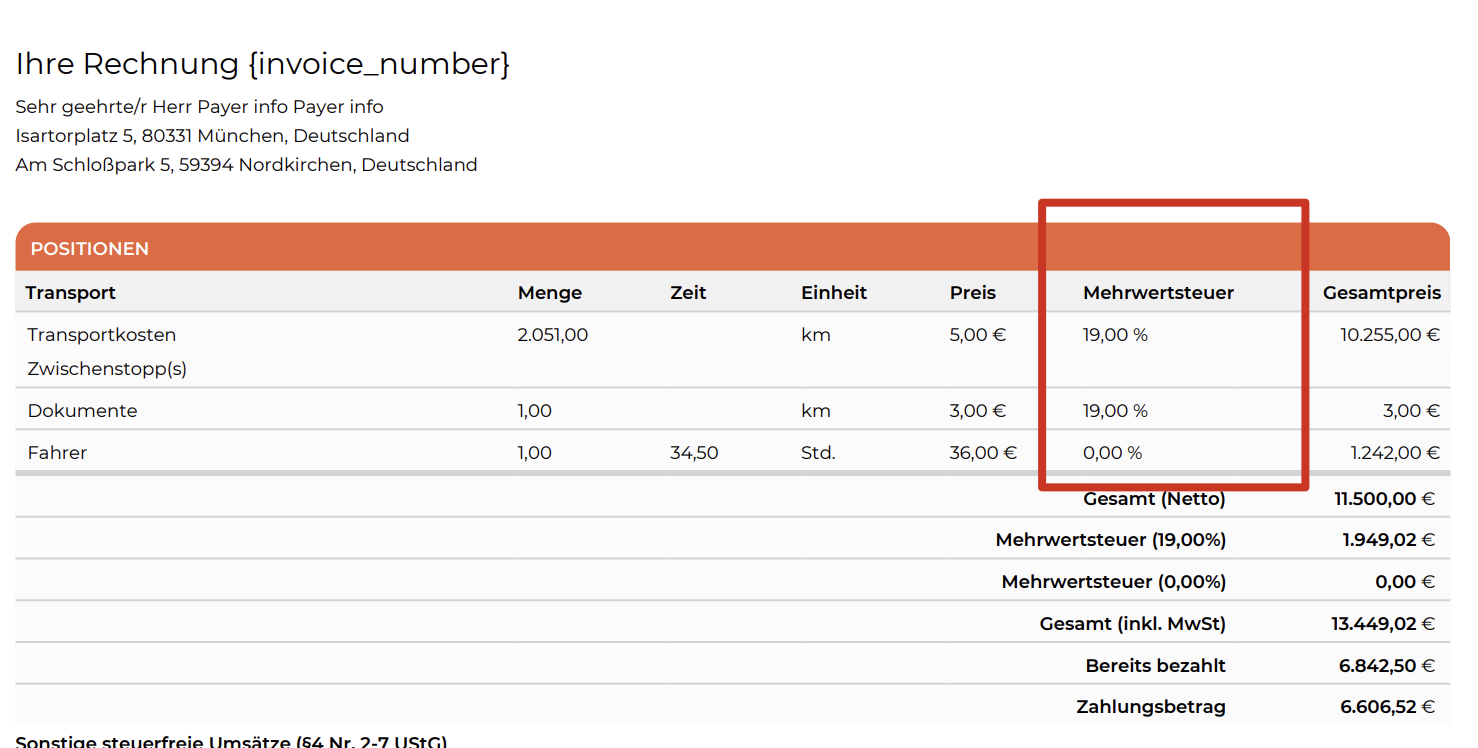Click the "Mehrwertsteuer" column header

pos(1158,293)
